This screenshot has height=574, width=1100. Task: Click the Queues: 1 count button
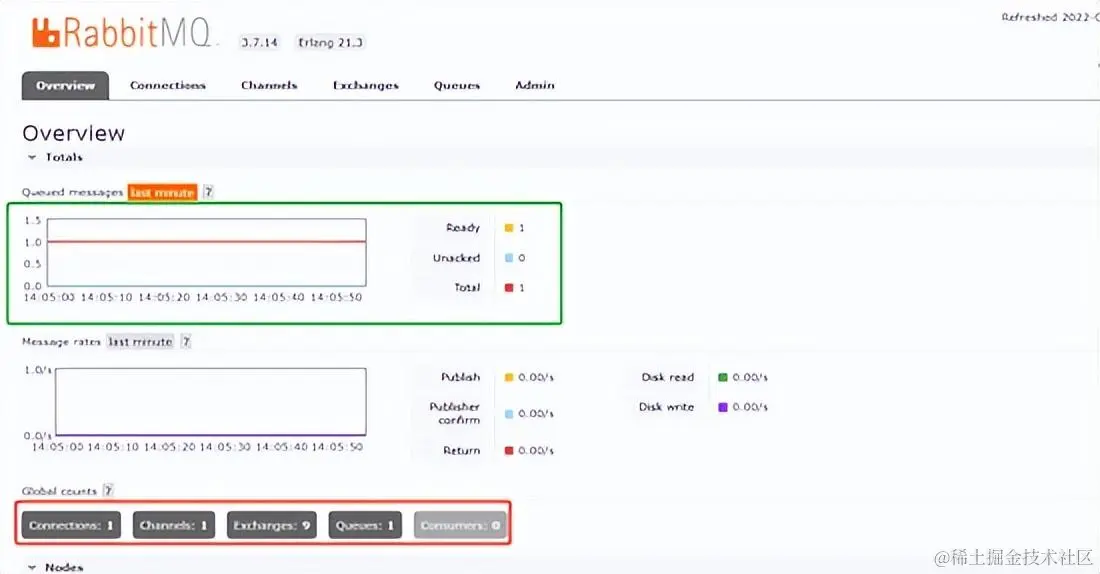coord(365,525)
